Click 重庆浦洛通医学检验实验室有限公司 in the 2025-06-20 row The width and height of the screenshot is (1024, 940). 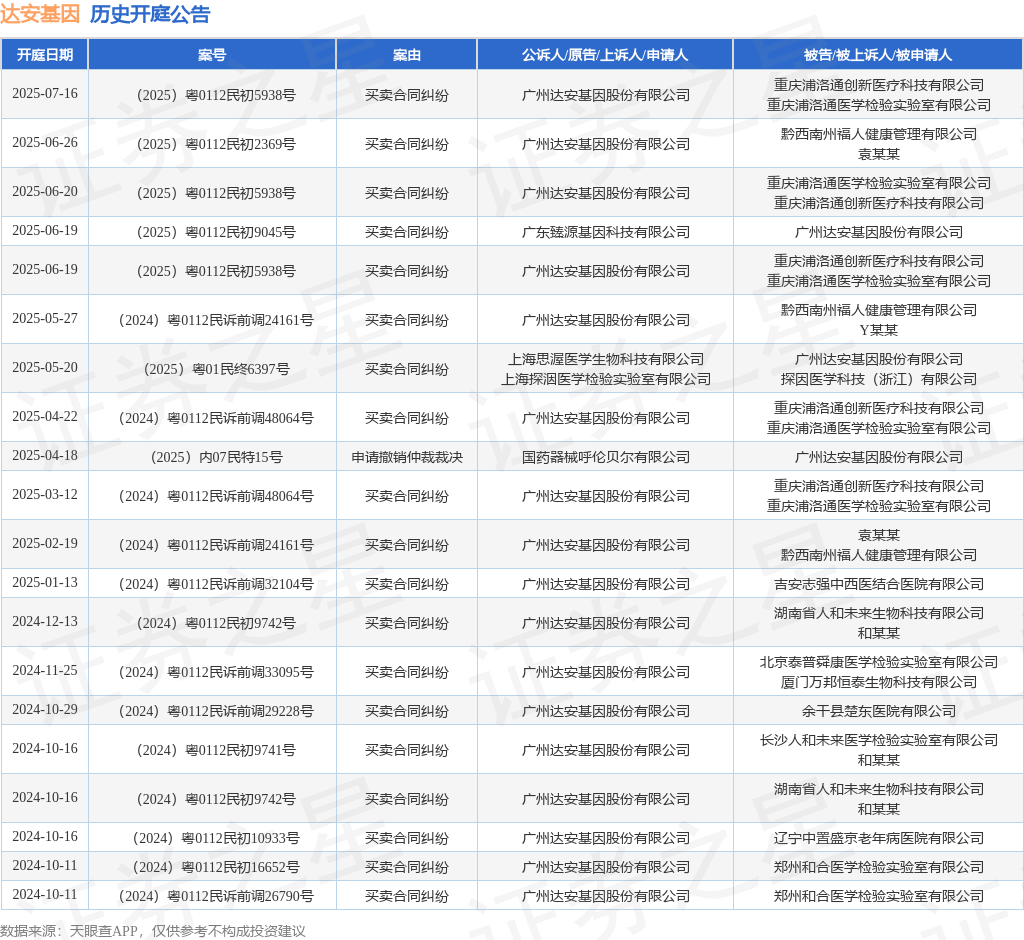click(x=878, y=183)
